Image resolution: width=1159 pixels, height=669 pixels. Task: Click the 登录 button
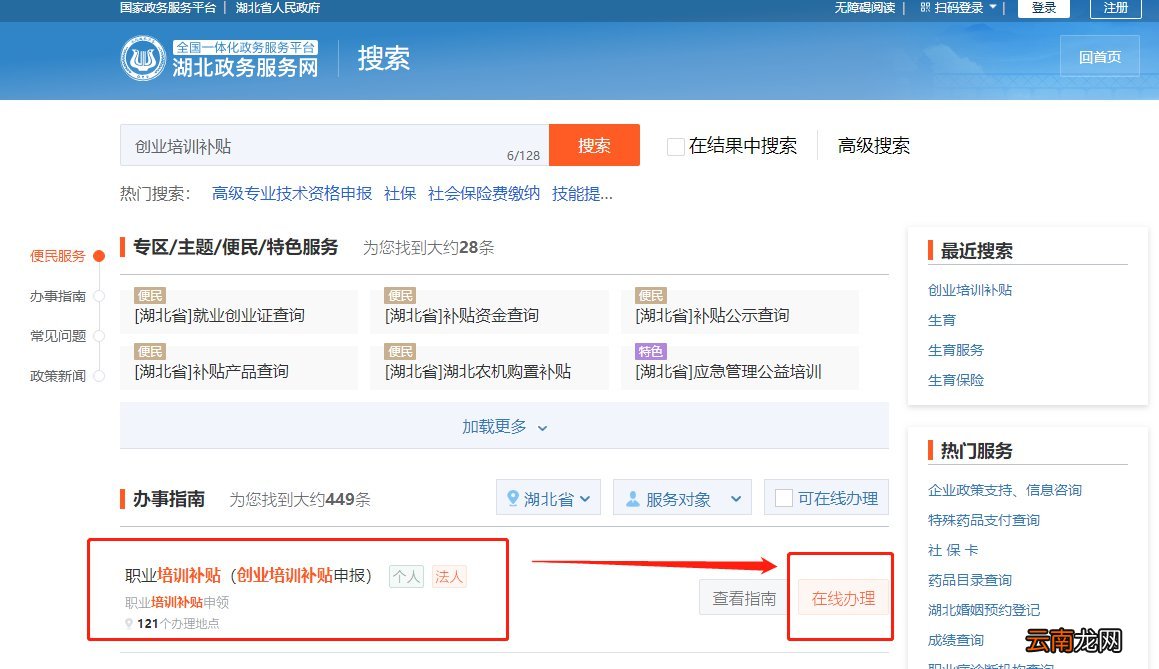pos(1044,7)
